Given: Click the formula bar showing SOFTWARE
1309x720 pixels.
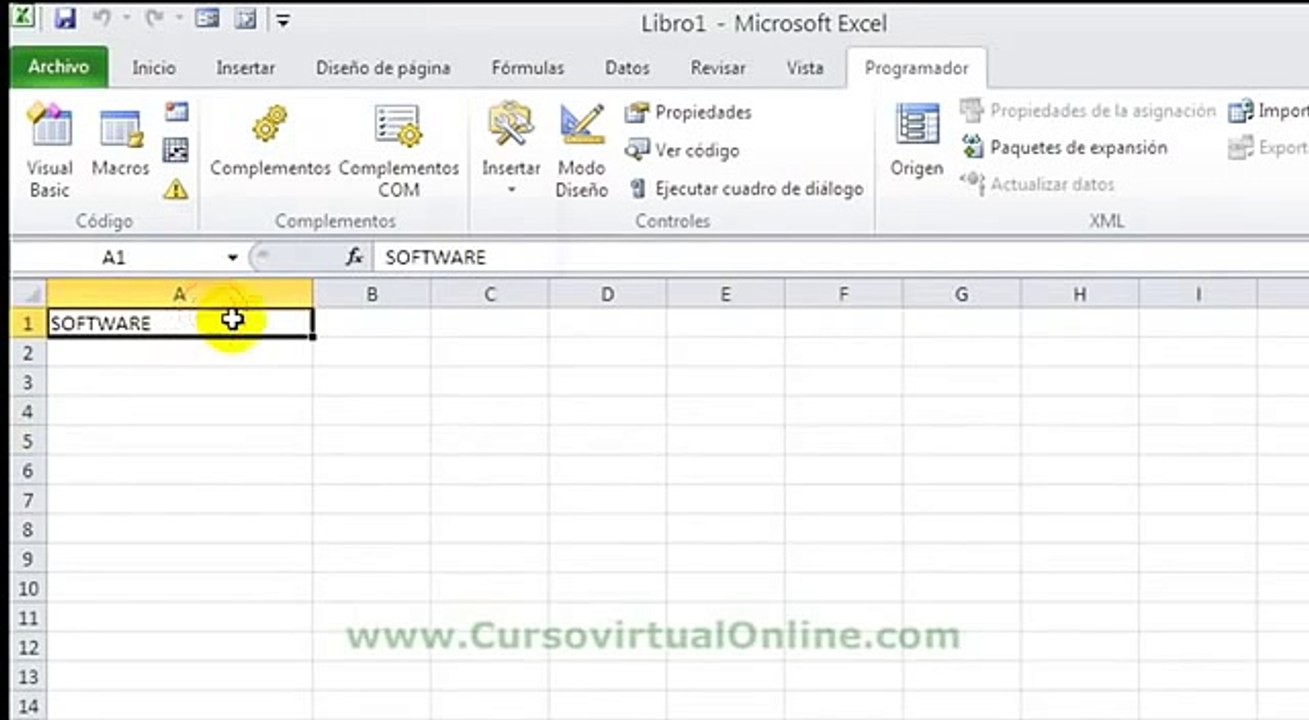Looking at the screenshot, I should (840, 258).
